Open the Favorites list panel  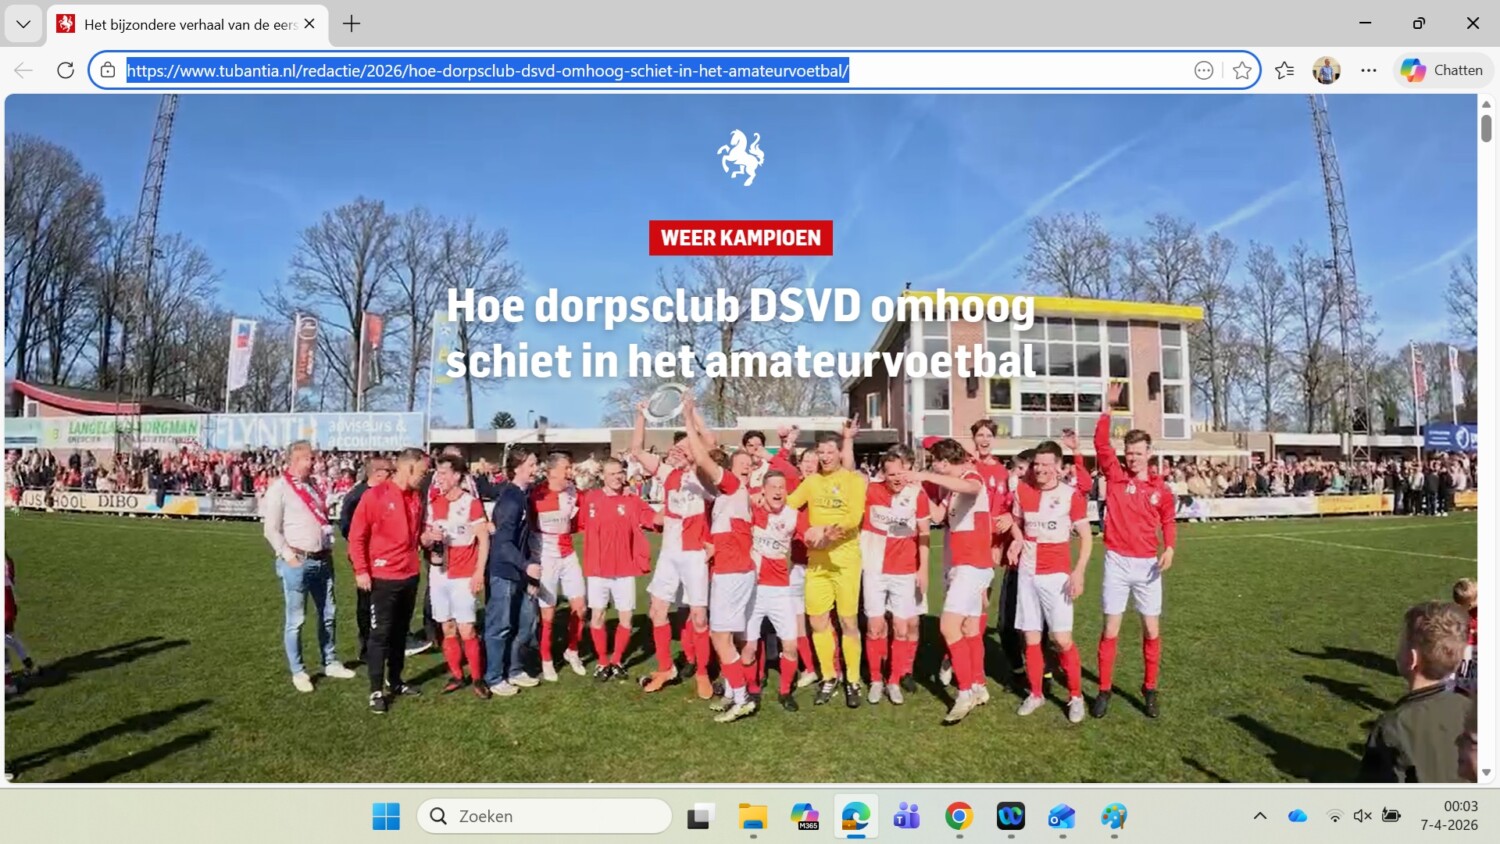tap(1285, 70)
